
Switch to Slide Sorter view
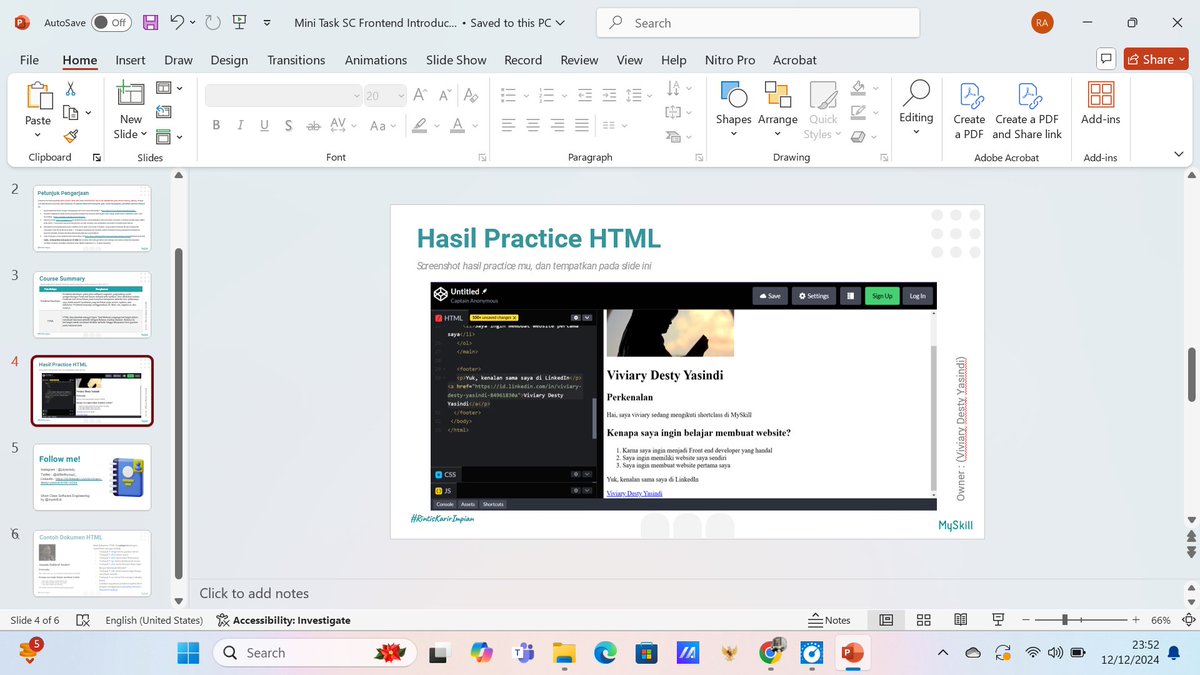click(924, 620)
